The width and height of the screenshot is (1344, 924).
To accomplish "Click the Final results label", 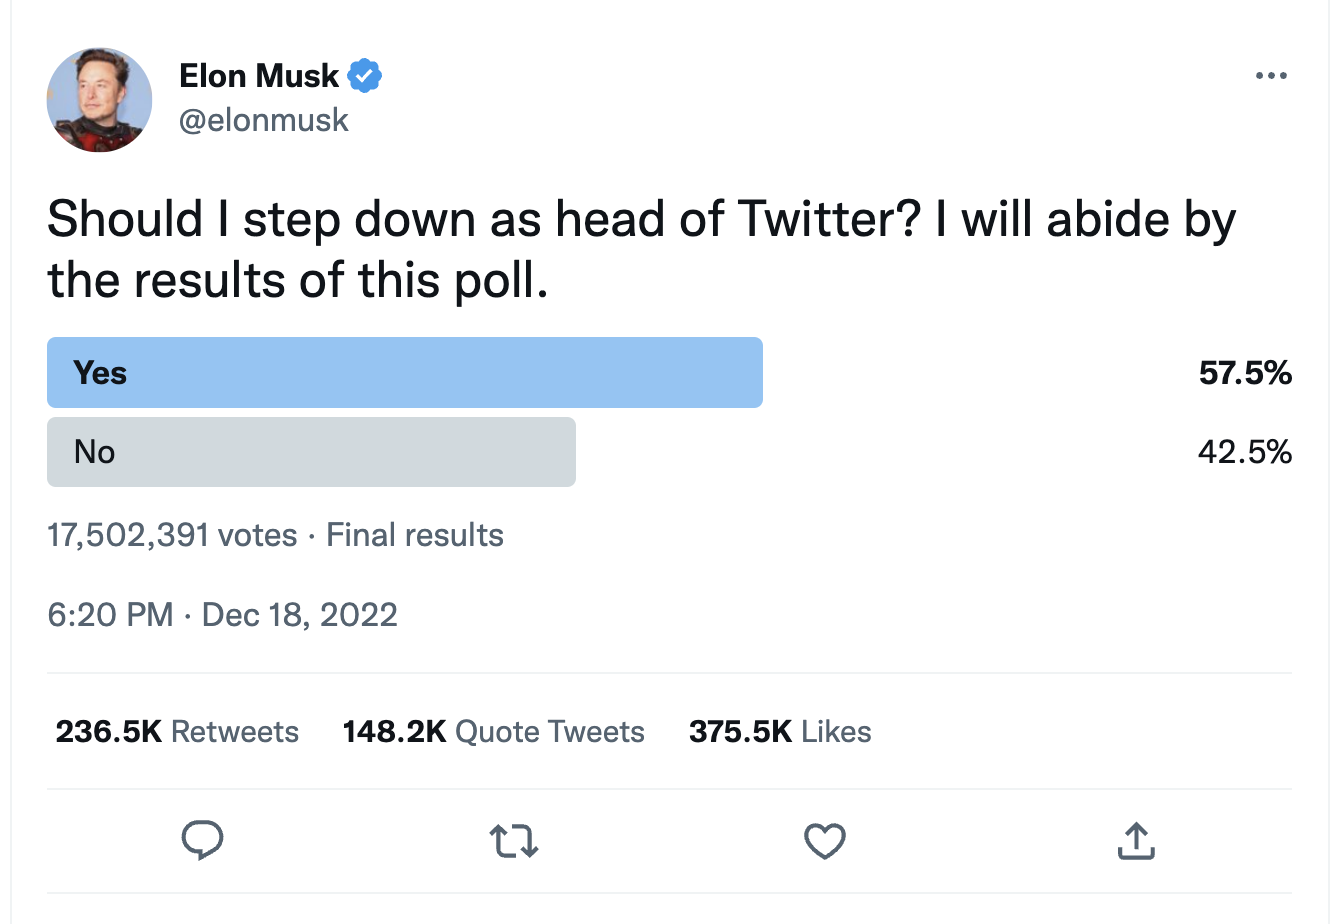I will coord(415,535).
